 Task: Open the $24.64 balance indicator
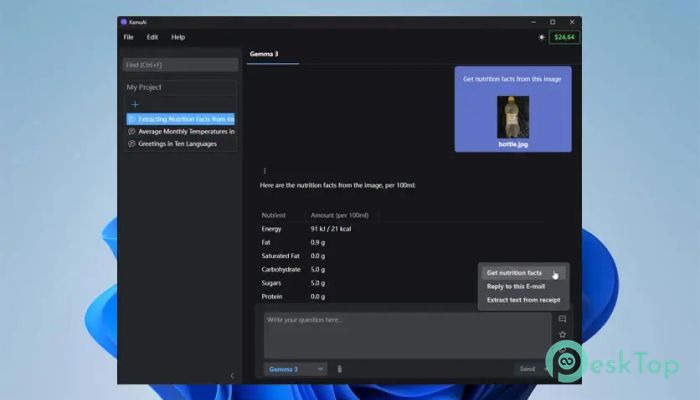(564, 37)
